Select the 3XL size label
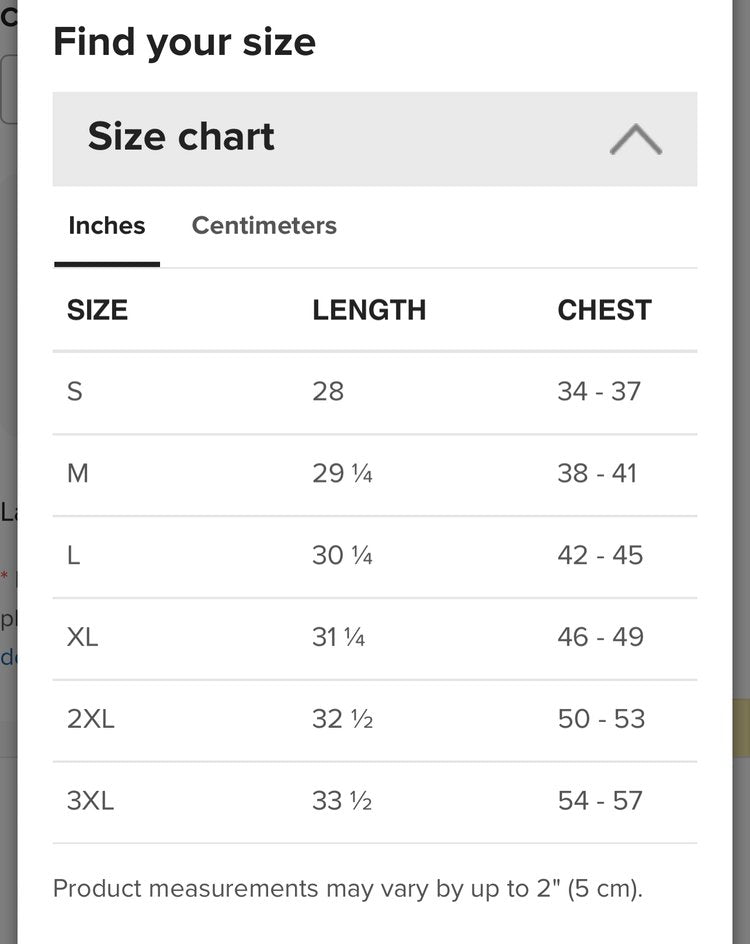This screenshot has height=944, width=750. click(x=90, y=801)
